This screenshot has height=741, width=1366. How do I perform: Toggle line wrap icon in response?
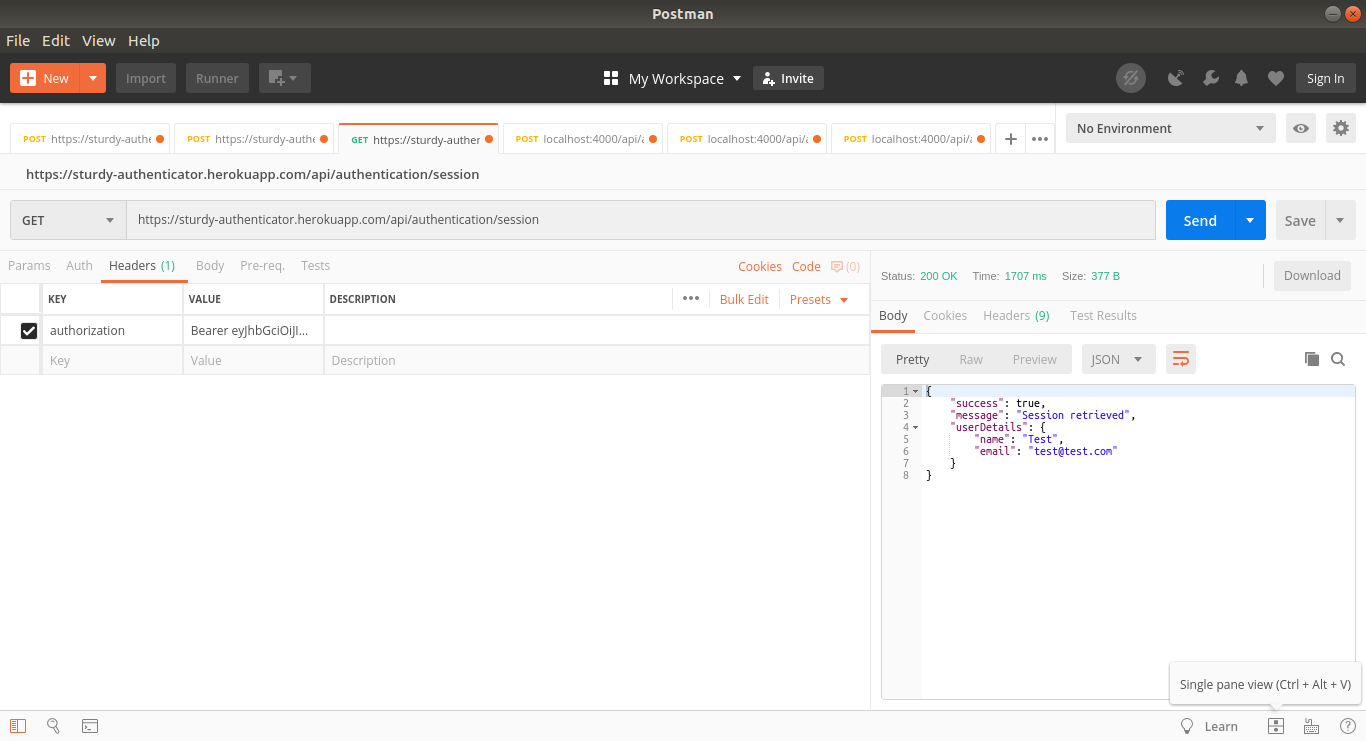[x=1181, y=359]
